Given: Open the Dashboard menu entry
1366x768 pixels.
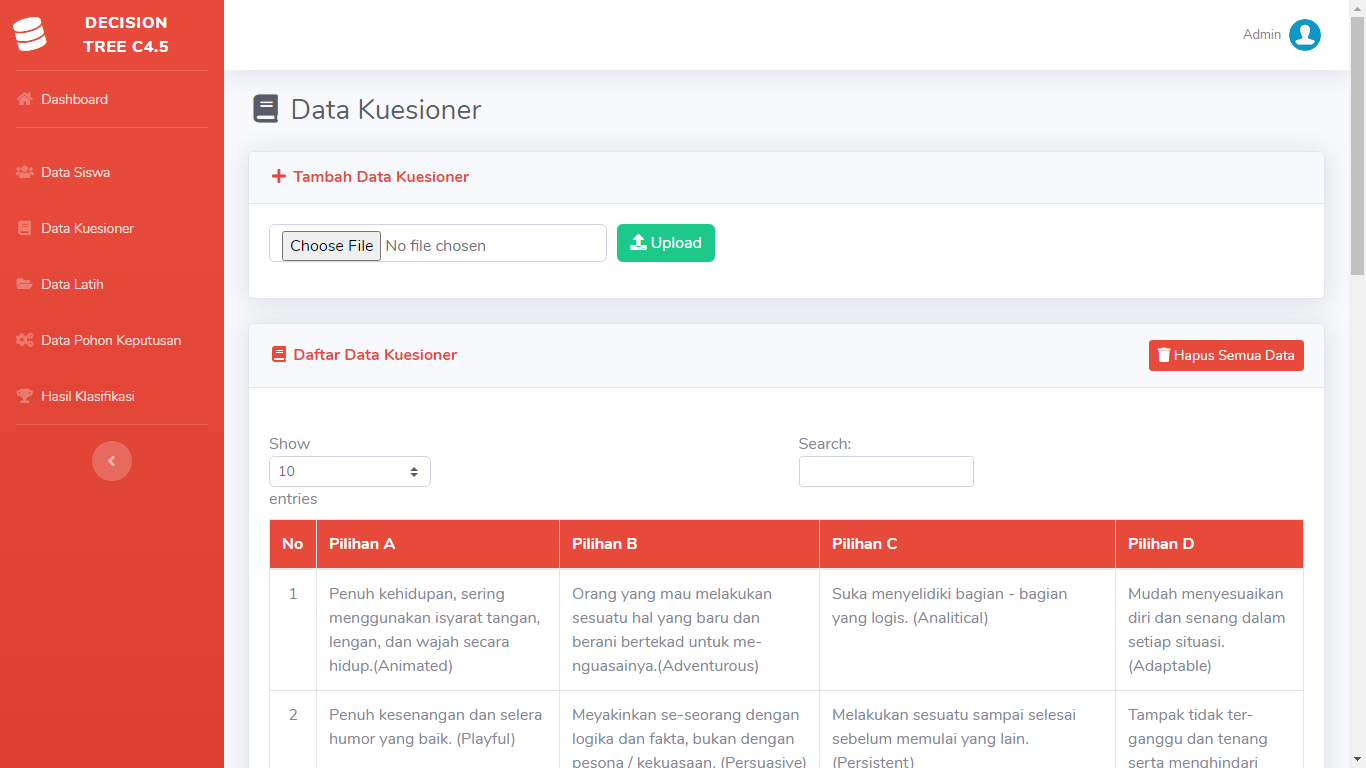Looking at the screenshot, I should [x=74, y=99].
